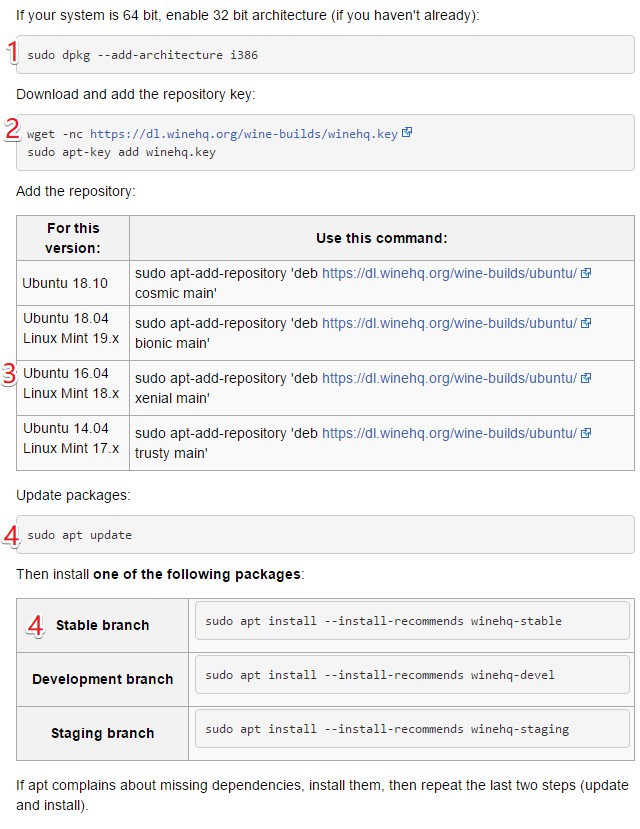
Task: Click 'one of the following packages' bold text
Action: (x=197, y=574)
